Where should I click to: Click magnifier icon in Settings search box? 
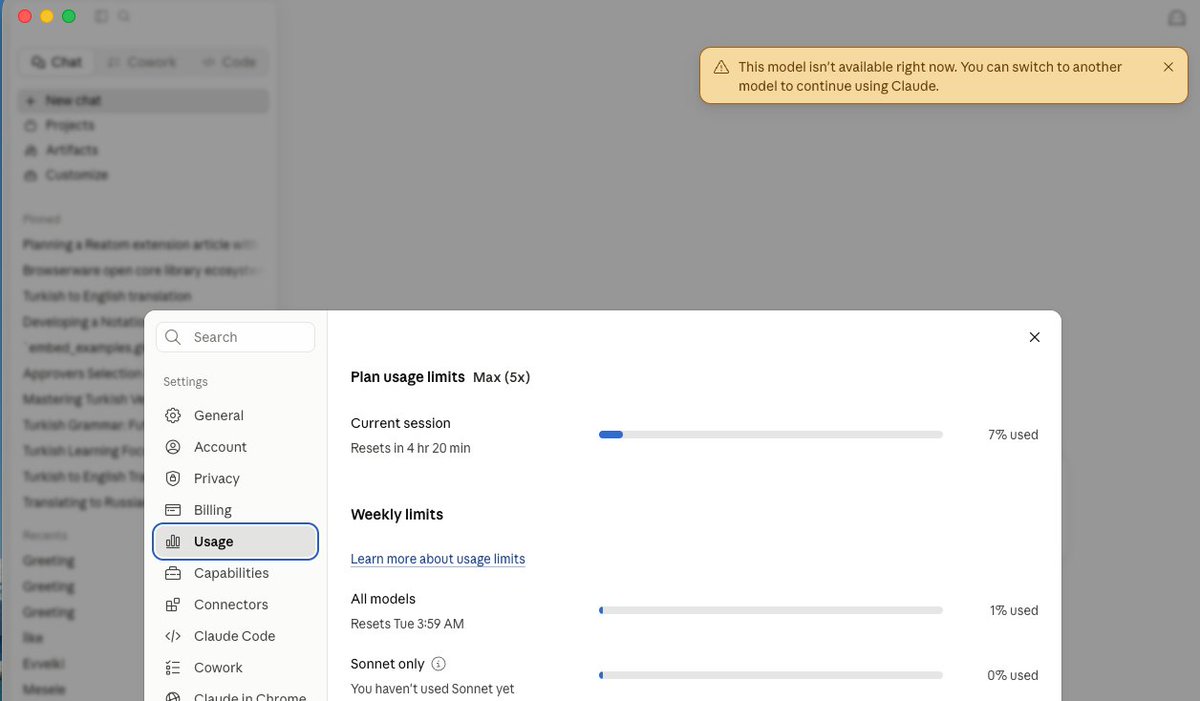point(174,337)
